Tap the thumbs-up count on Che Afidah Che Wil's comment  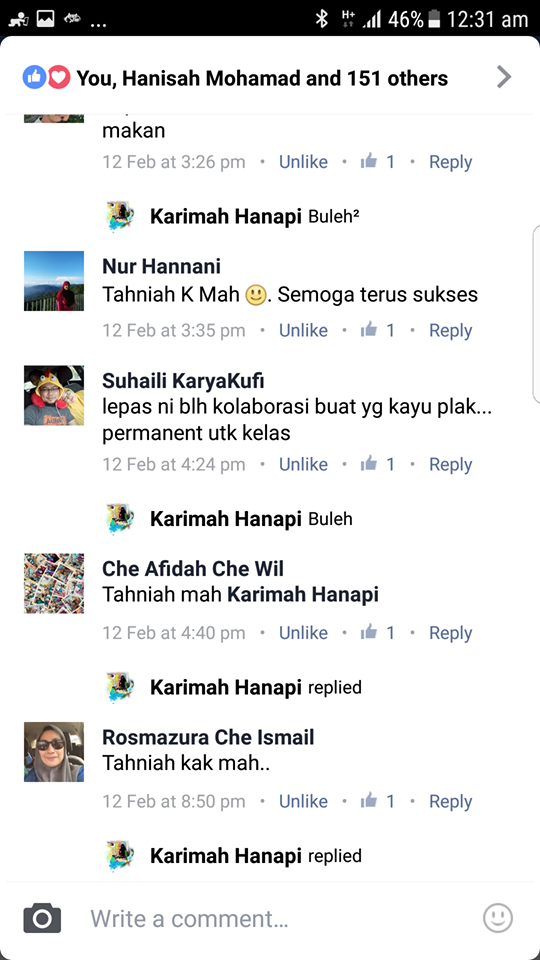(378, 633)
